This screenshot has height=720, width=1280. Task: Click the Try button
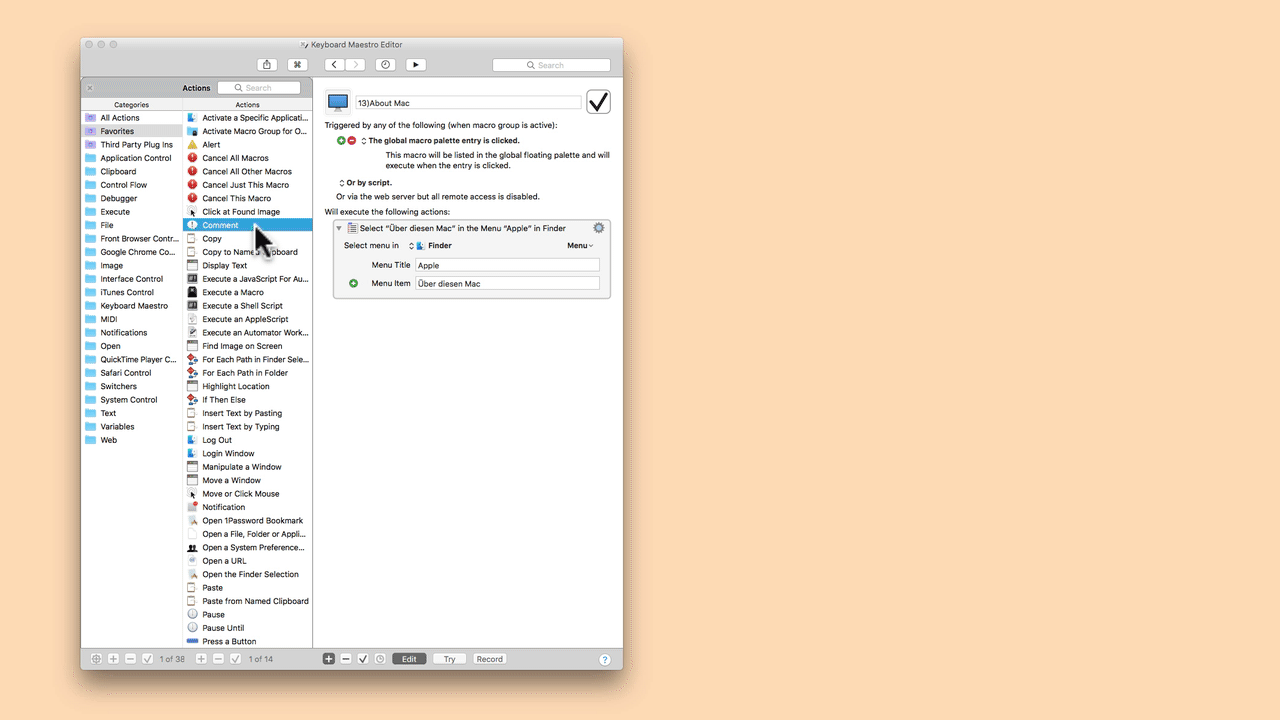[x=450, y=659]
